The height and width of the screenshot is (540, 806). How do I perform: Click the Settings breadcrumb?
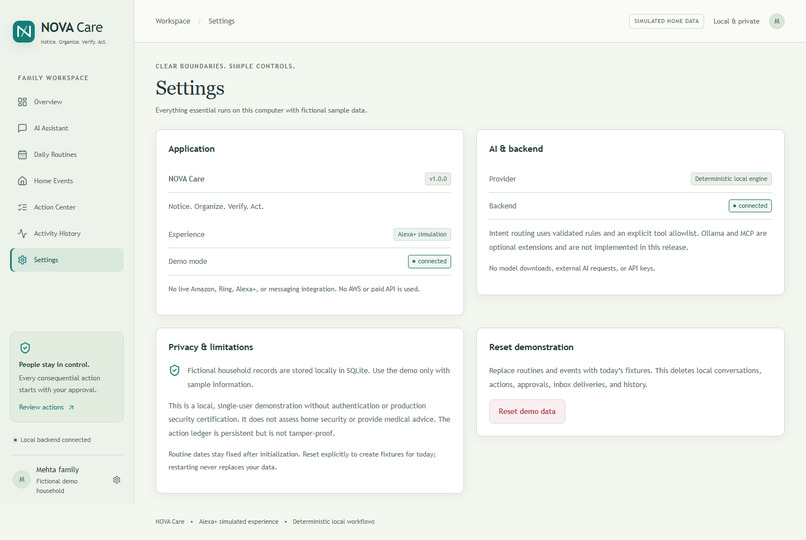[222, 21]
